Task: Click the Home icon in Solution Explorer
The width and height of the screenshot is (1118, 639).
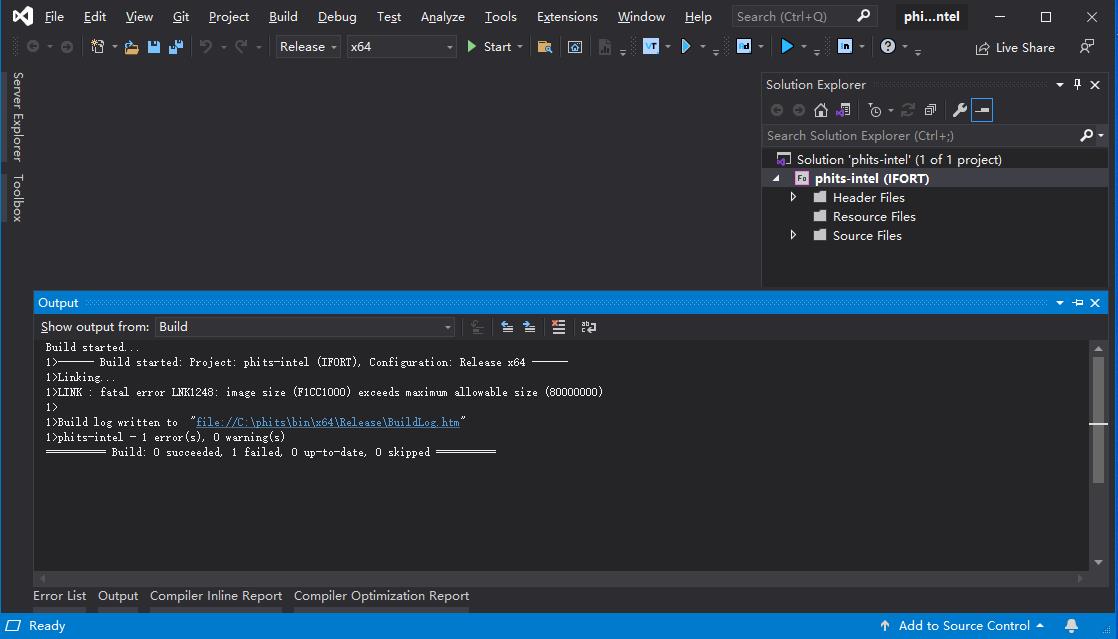Action: (821, 110)
